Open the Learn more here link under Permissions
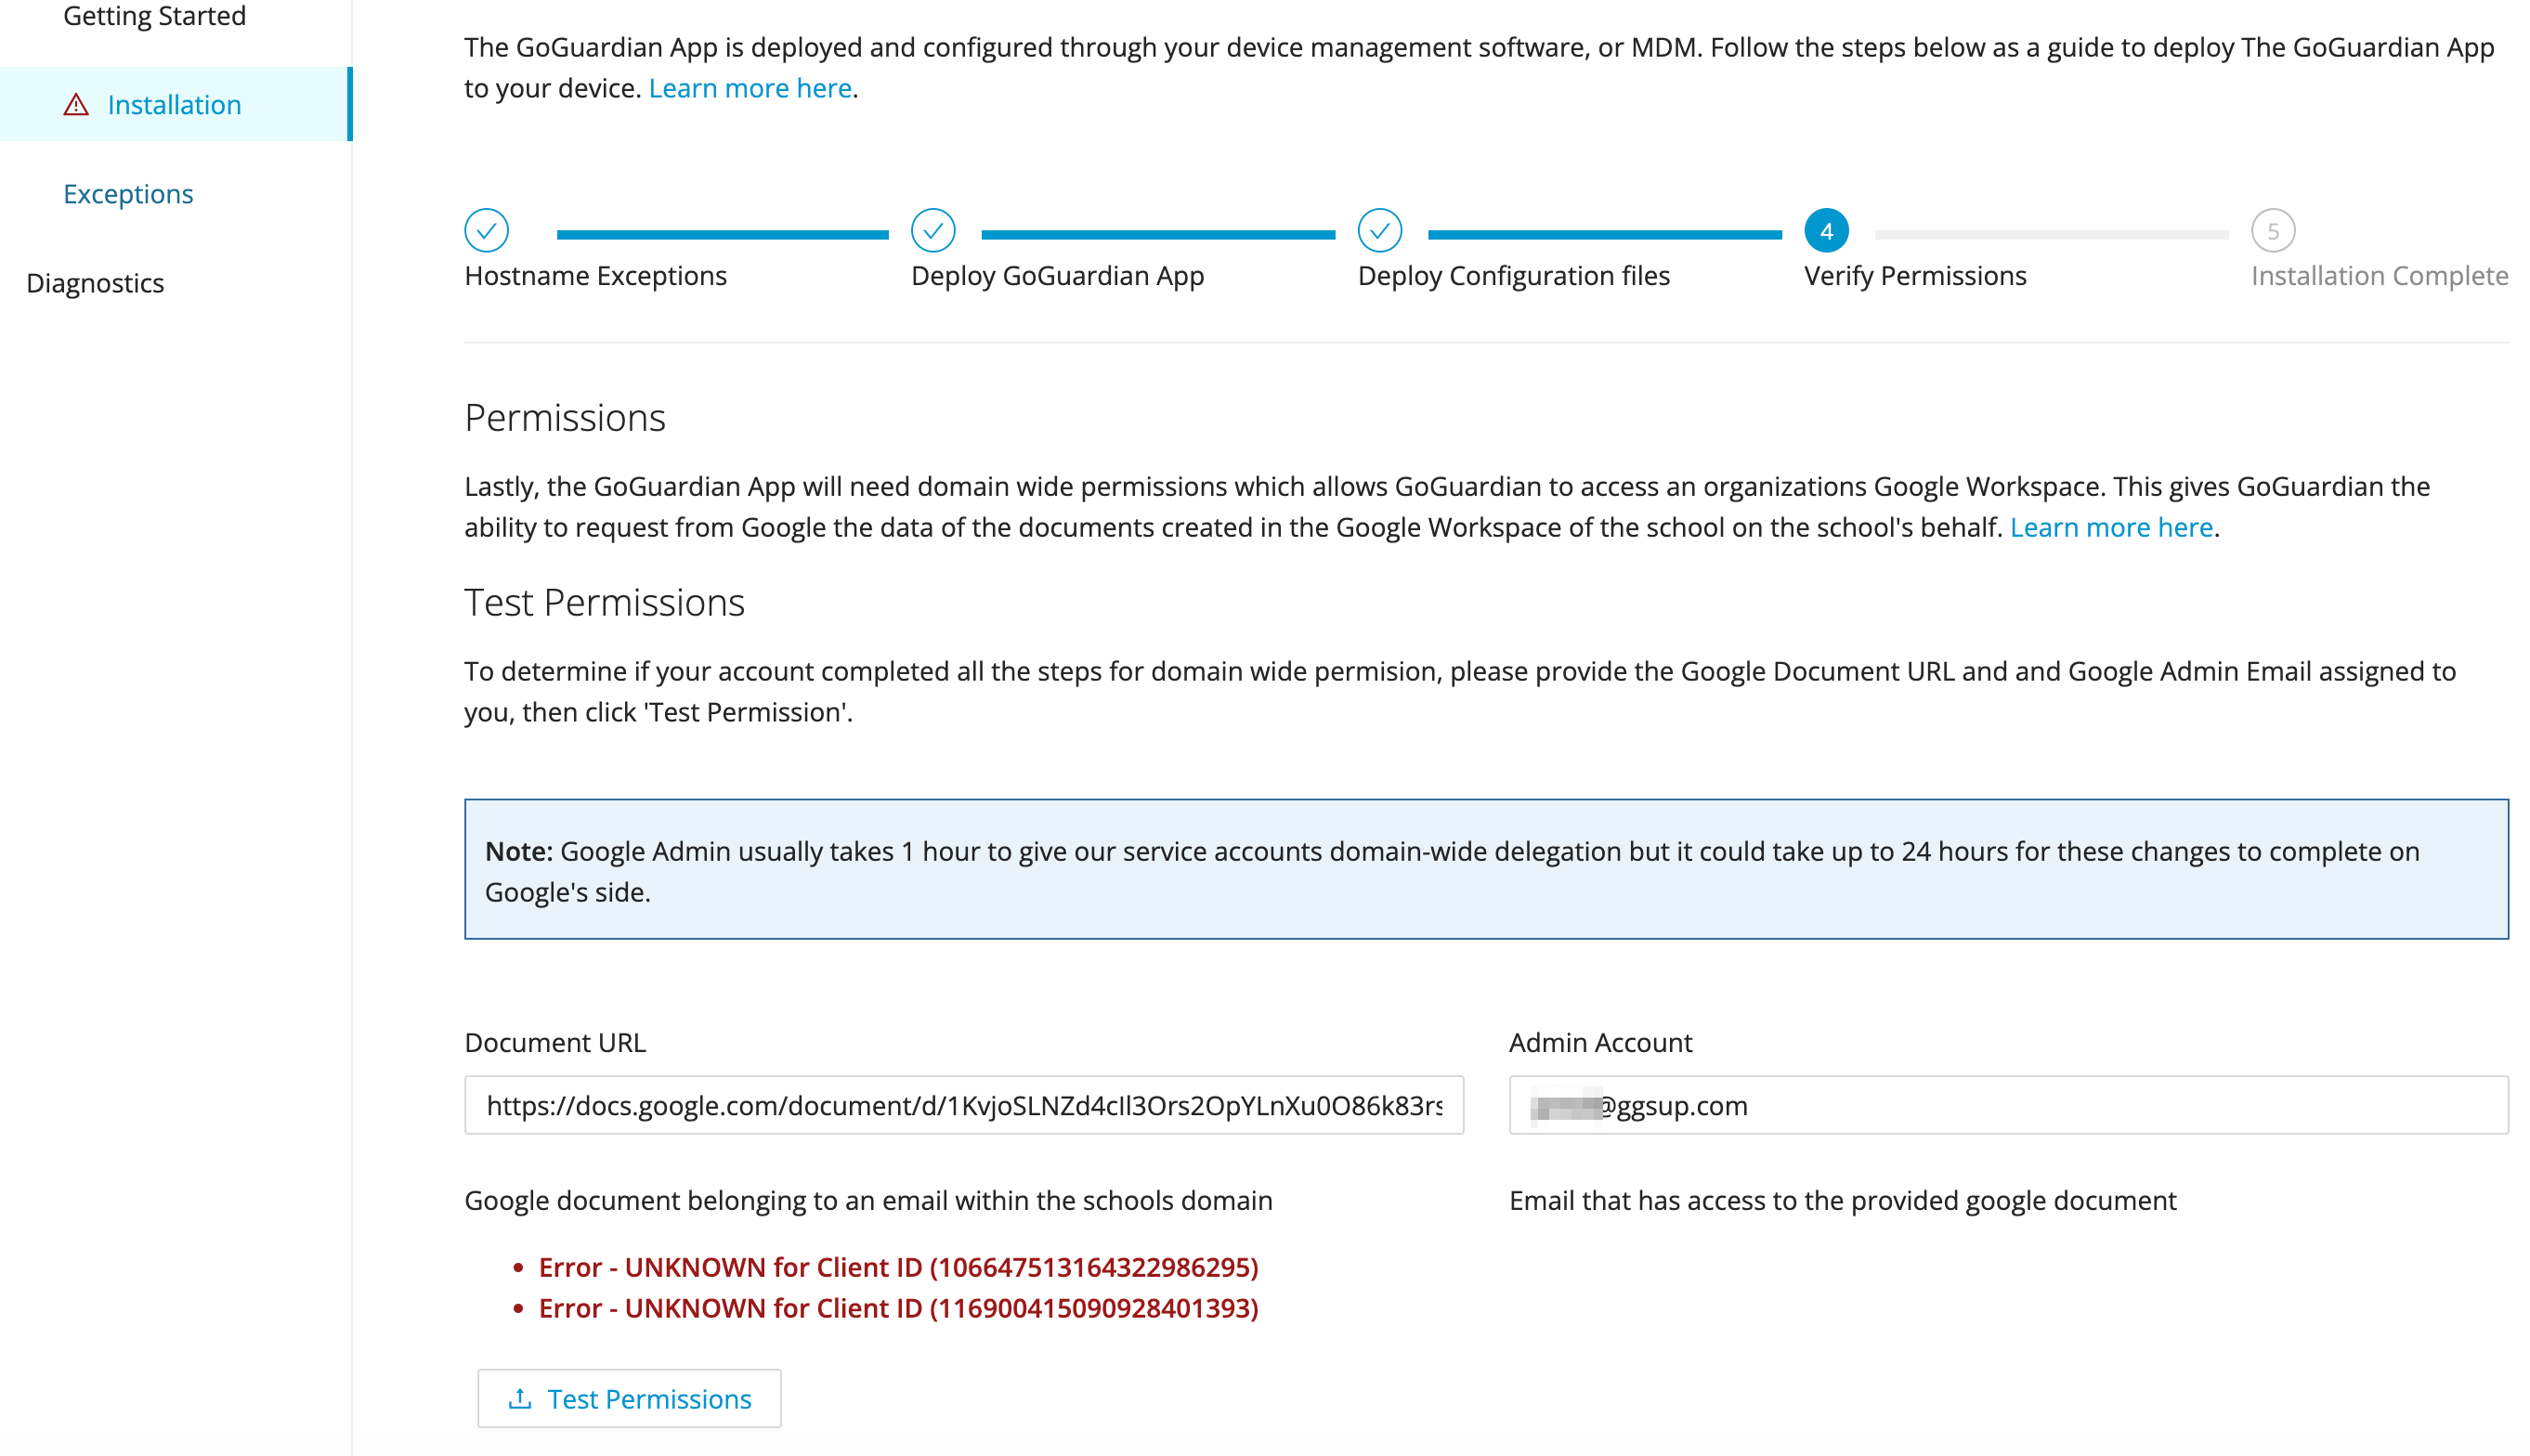This screenshot has height=1456, width=2530. (x=2110, y=527)
